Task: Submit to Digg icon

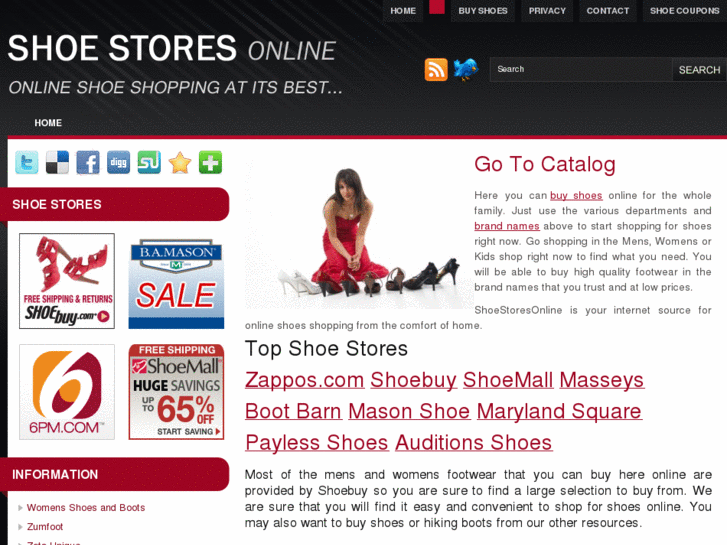Action: [119, 162]
